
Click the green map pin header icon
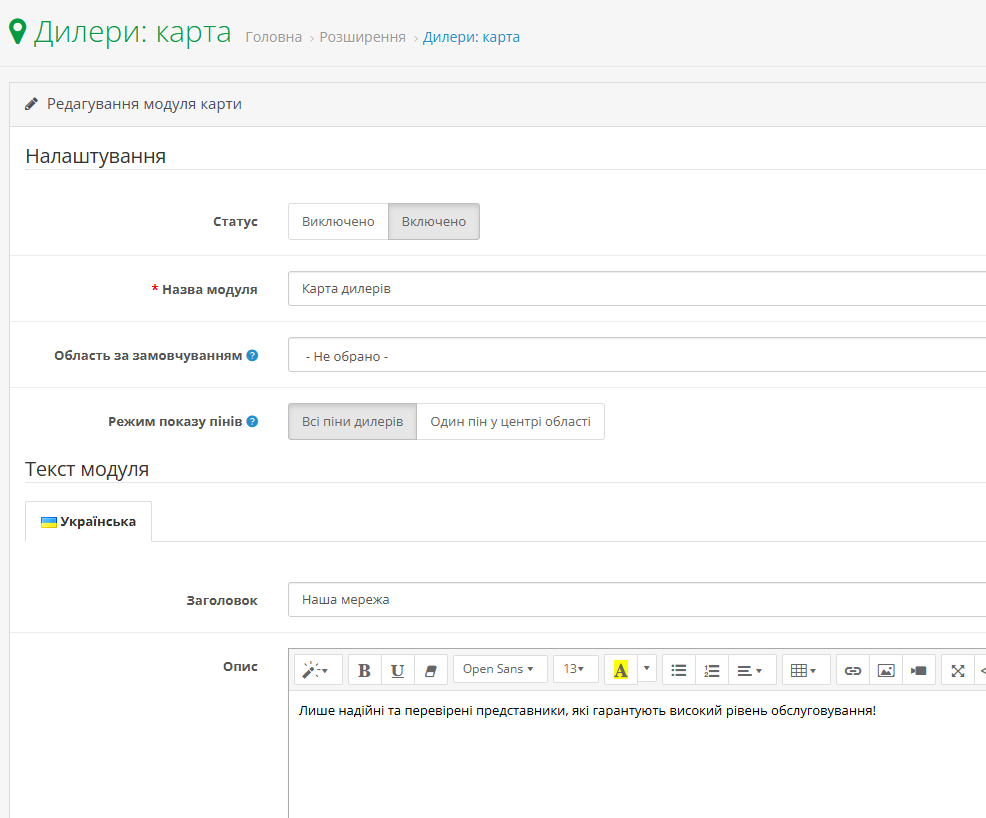pos(18,32)
